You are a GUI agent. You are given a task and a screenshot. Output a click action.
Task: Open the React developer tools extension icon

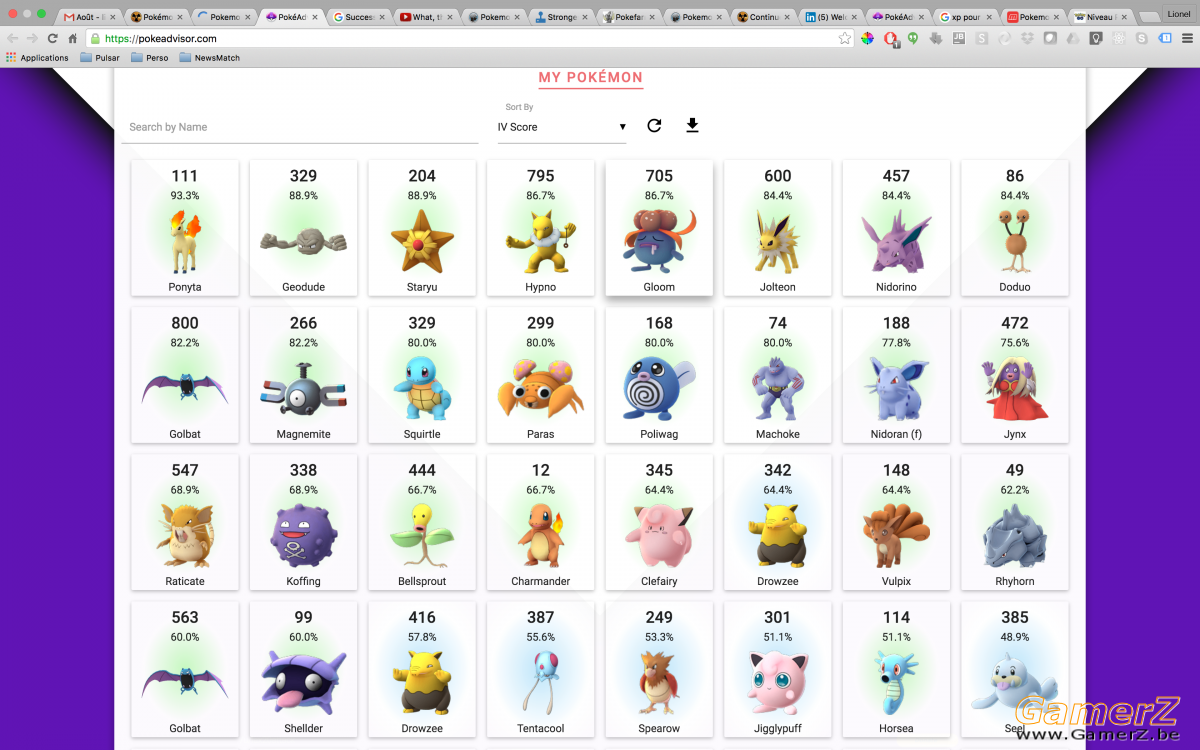pyautogui.click(x=1119, y=38)
